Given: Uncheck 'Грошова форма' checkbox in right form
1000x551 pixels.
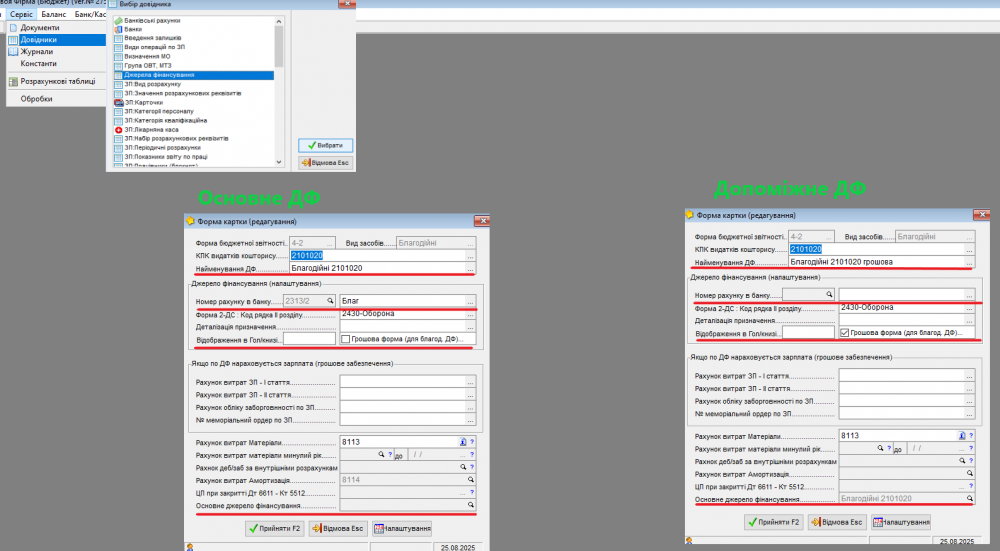Looking at the screenshot, I should point(845,332).
